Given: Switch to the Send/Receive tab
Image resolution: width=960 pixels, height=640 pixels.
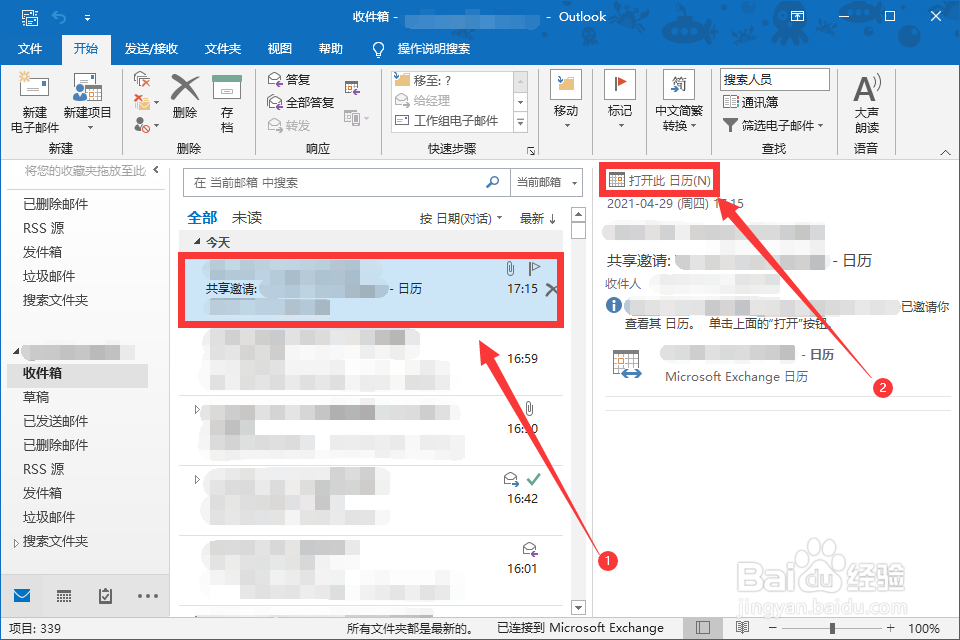Looking at the screenshot, I should click(x=151, y=49).
